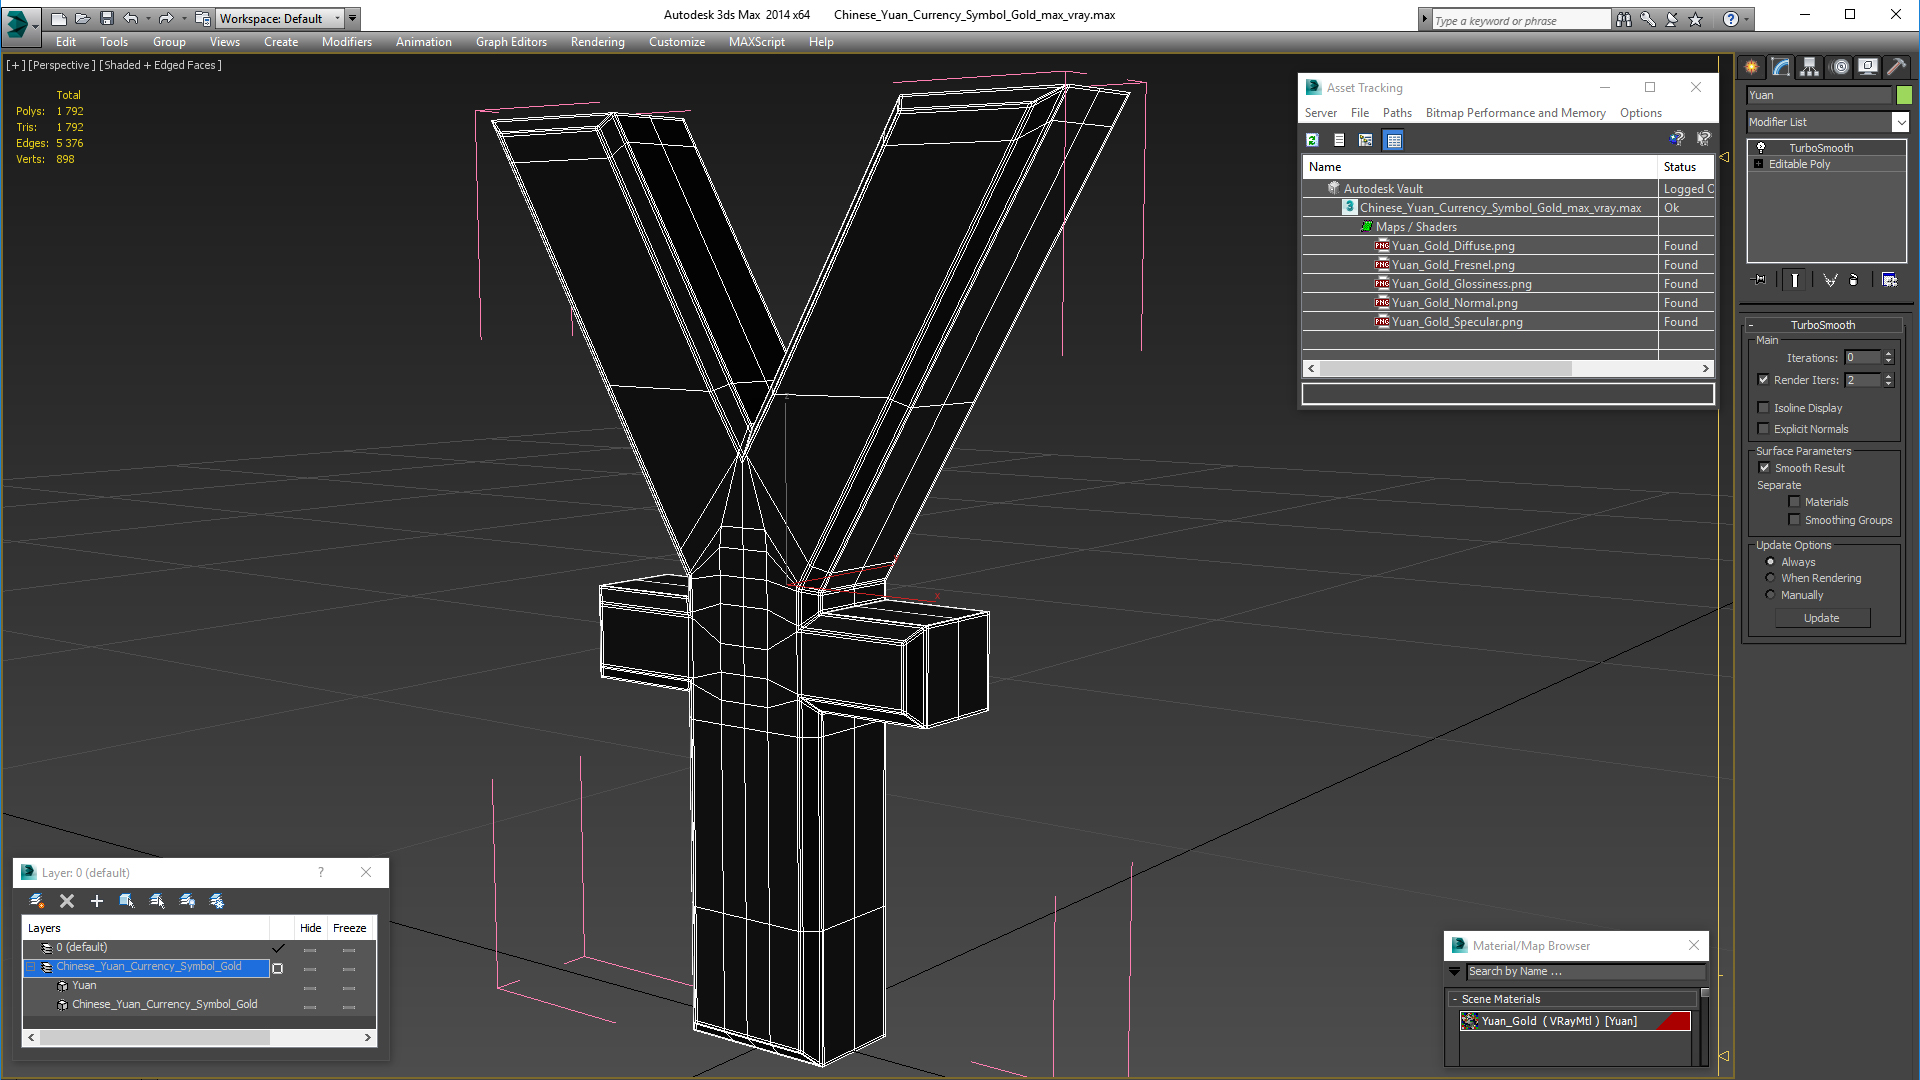1920x1080 pixels.
Task: Open the Hierarchy command panel tab
Action: [1809, 67]
